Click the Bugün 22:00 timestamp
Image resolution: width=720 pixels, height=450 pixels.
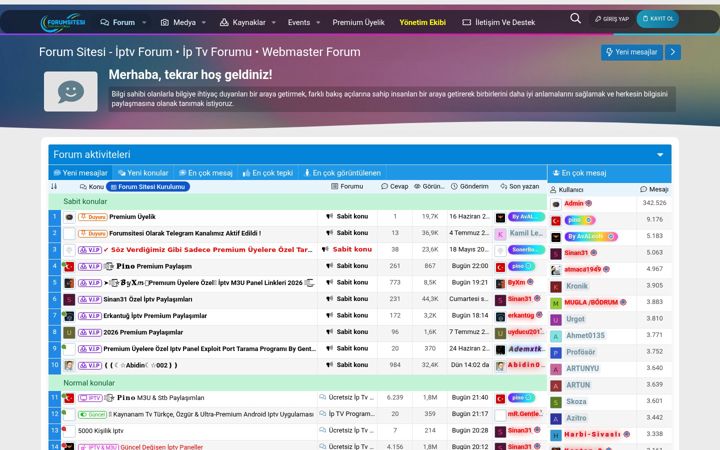pyautogui.click(x=469, y=266)
